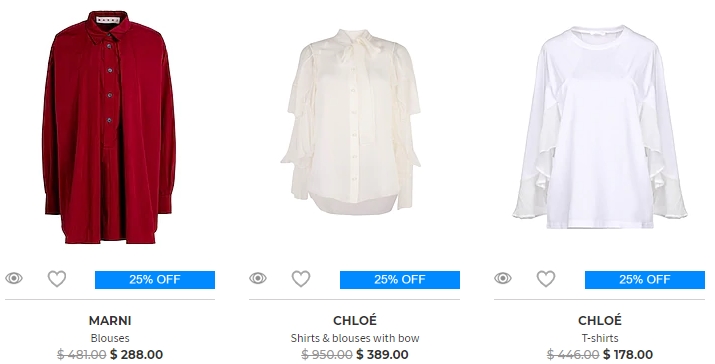
Task: Select Shirts & blouses with bow link
Action: point(355,338)
